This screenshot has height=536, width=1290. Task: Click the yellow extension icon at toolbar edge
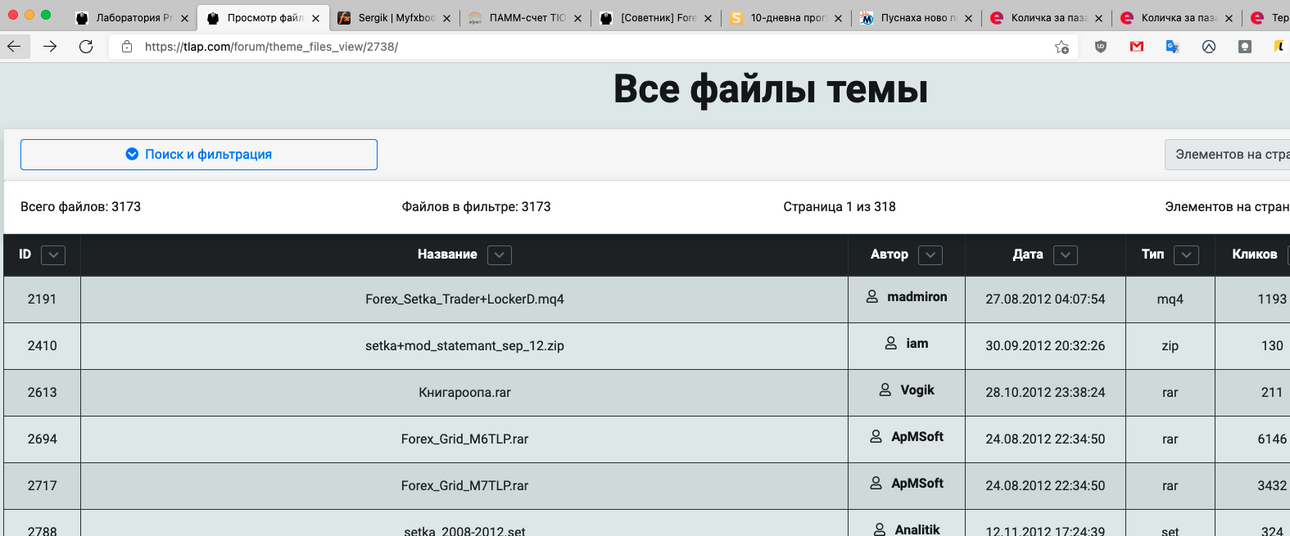click(x=1280, y=47)
